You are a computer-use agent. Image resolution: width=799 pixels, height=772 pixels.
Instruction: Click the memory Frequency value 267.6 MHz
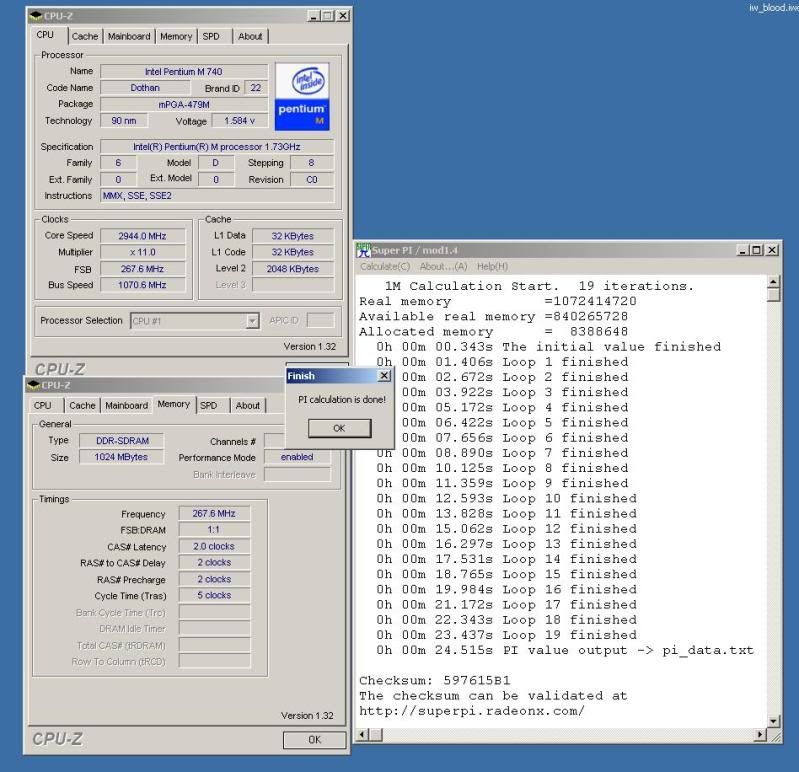[x=214, y=513]
